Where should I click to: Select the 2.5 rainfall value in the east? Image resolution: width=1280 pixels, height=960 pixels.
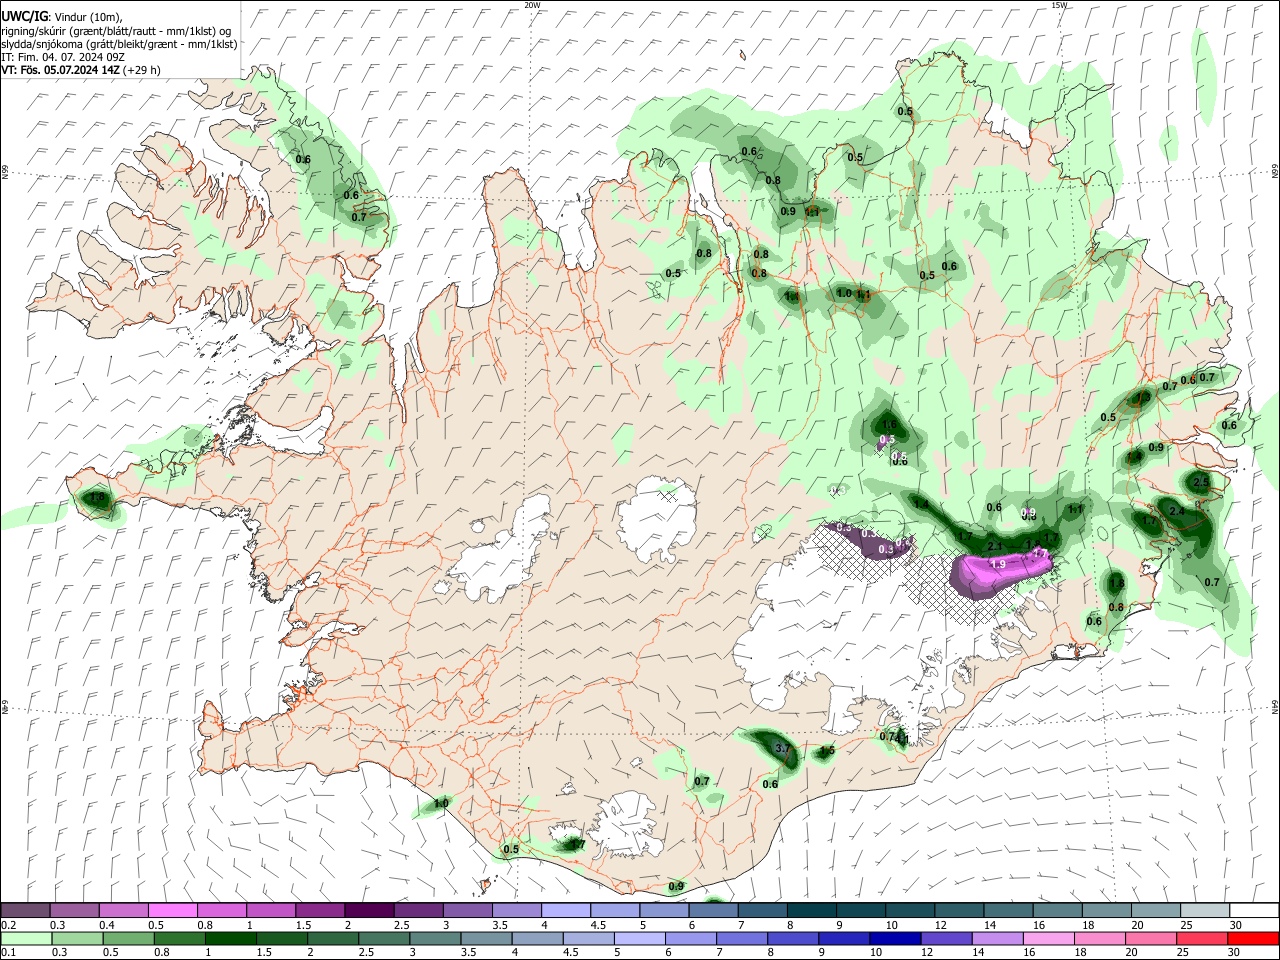pos(1202,481)
